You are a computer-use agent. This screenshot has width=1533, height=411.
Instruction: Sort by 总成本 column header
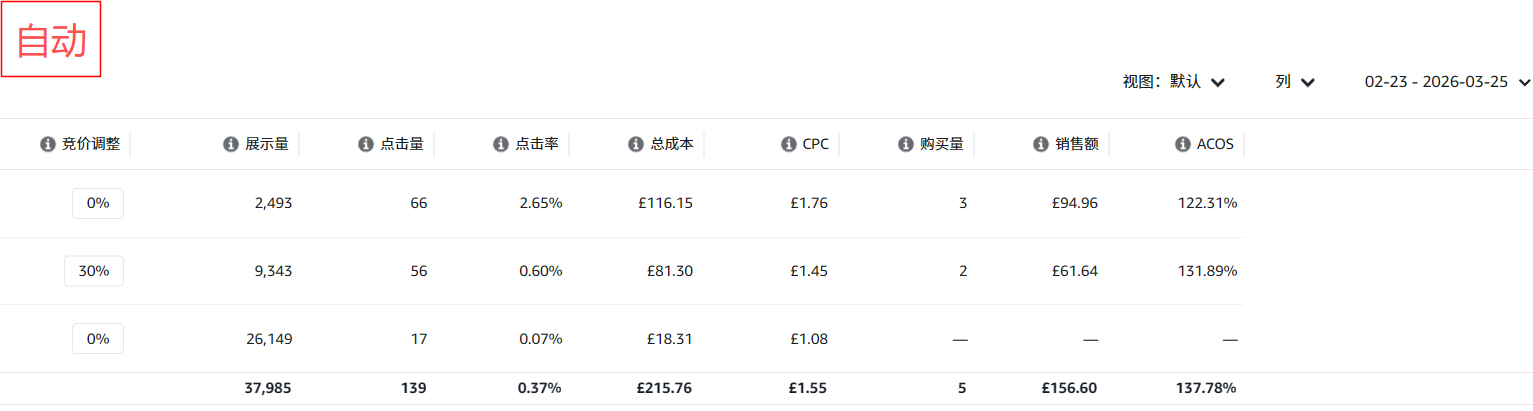coord(672,144)
